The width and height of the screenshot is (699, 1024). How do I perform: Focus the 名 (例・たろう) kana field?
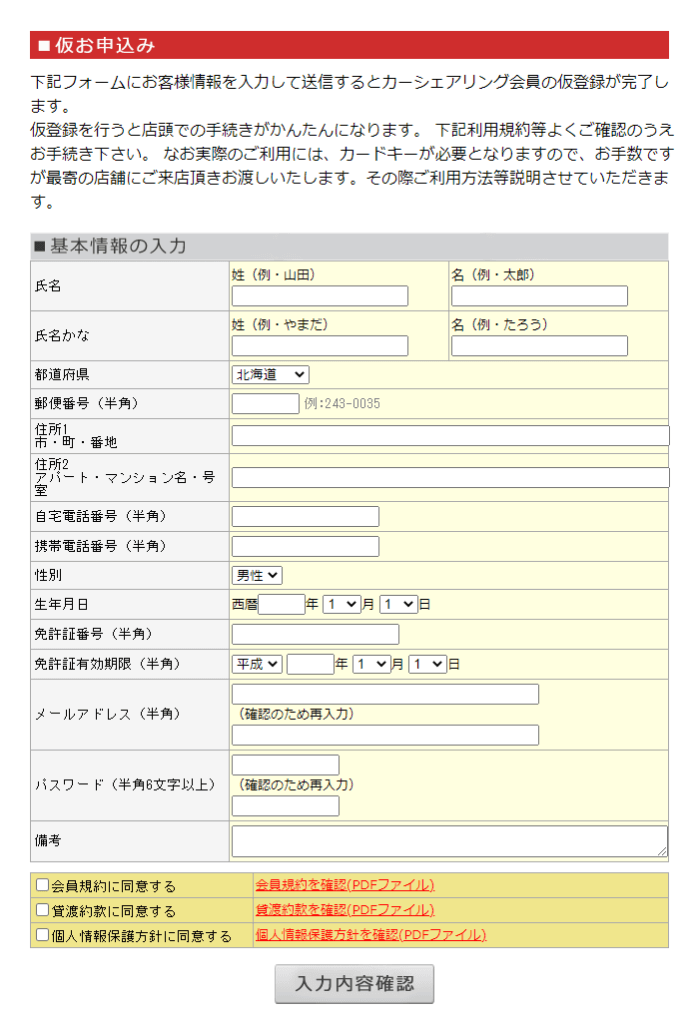pos(540,345)
